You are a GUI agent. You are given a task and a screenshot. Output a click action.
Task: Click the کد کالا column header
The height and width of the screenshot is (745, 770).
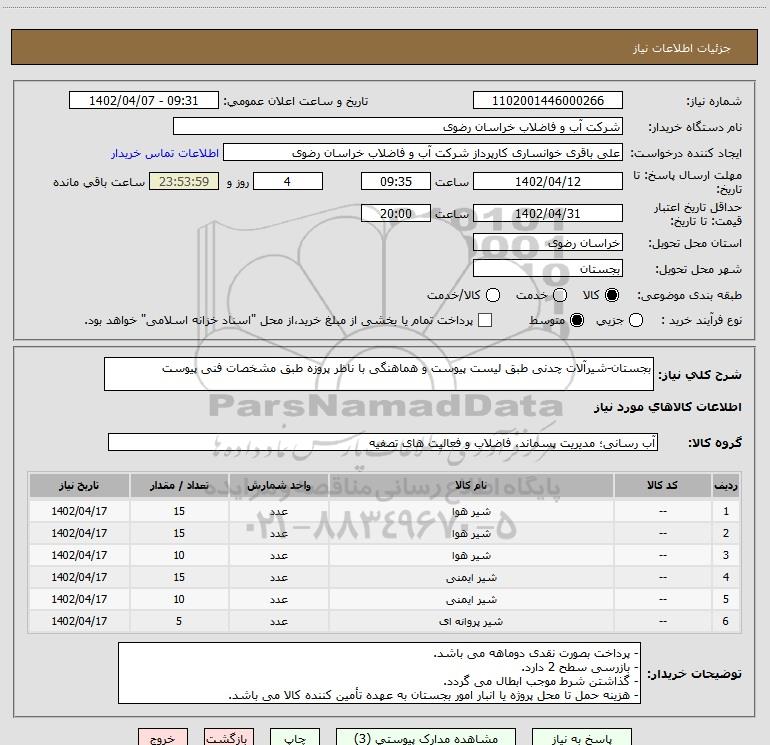662,486
